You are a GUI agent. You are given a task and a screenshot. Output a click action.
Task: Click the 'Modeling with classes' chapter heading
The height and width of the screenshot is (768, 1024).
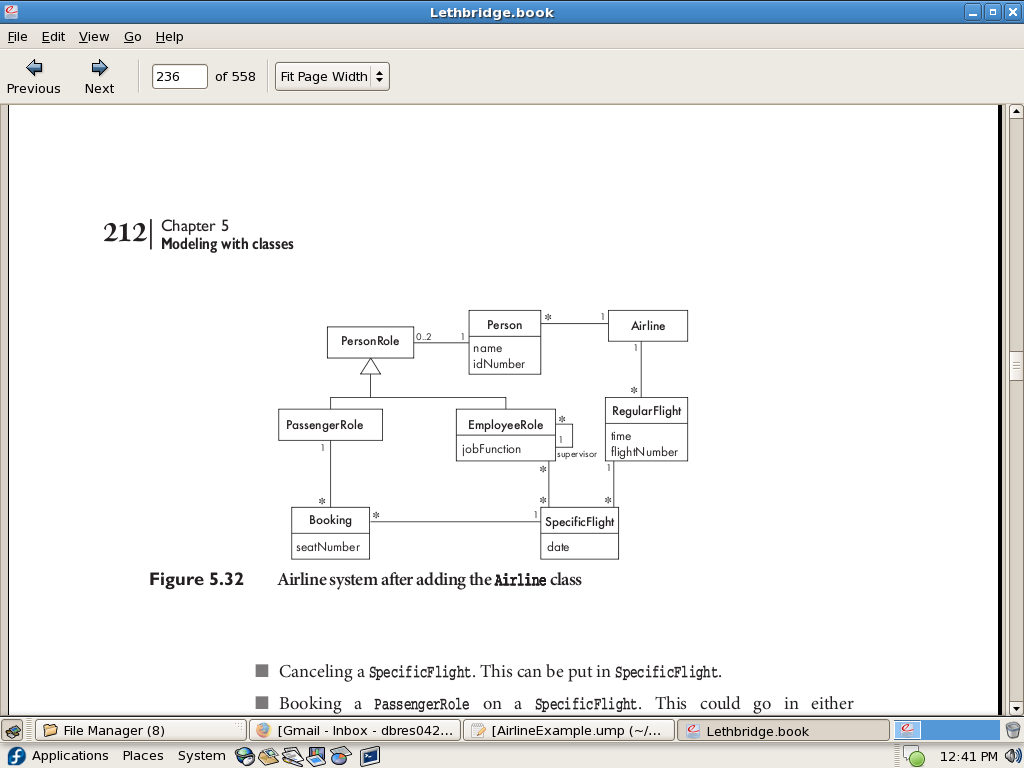coord(227,244)
